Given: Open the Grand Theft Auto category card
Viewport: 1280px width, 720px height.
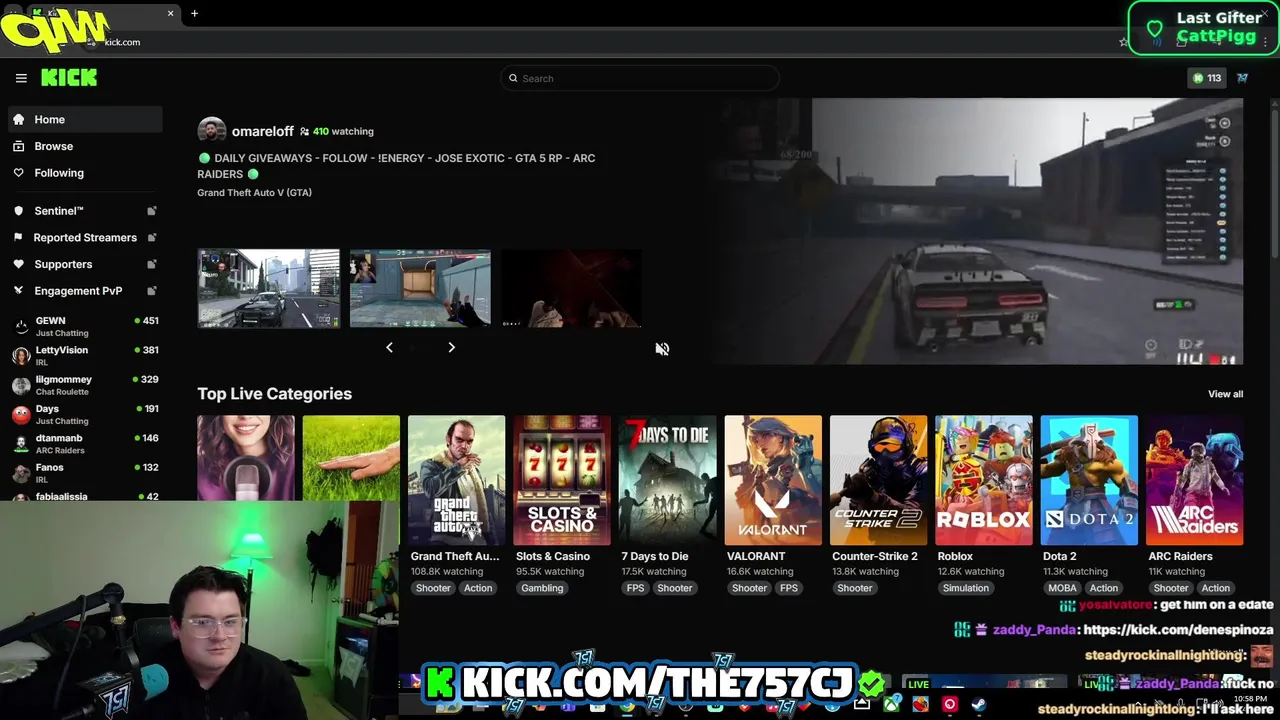Looking at the screenshot, I should tap(456, 480).
